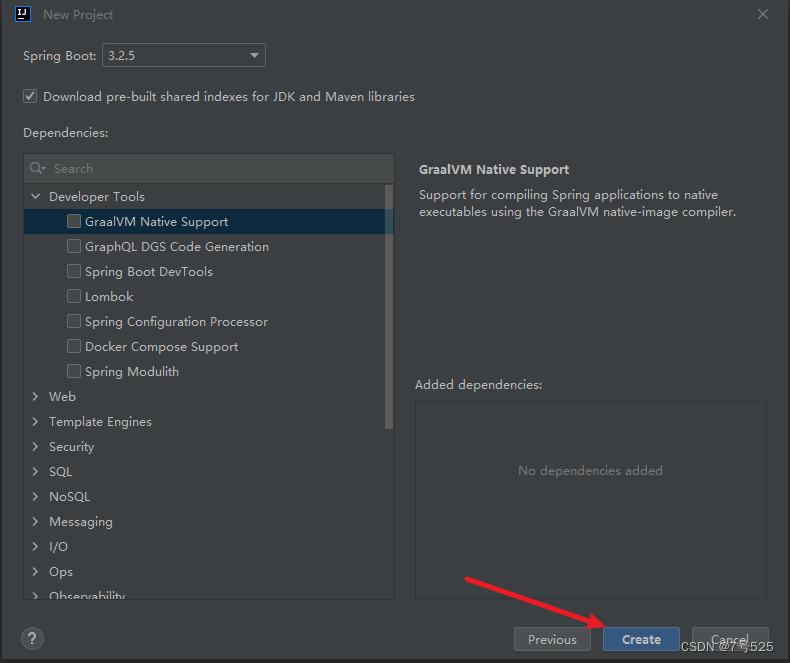Collapse the Developer Tools group

point(35,196)
